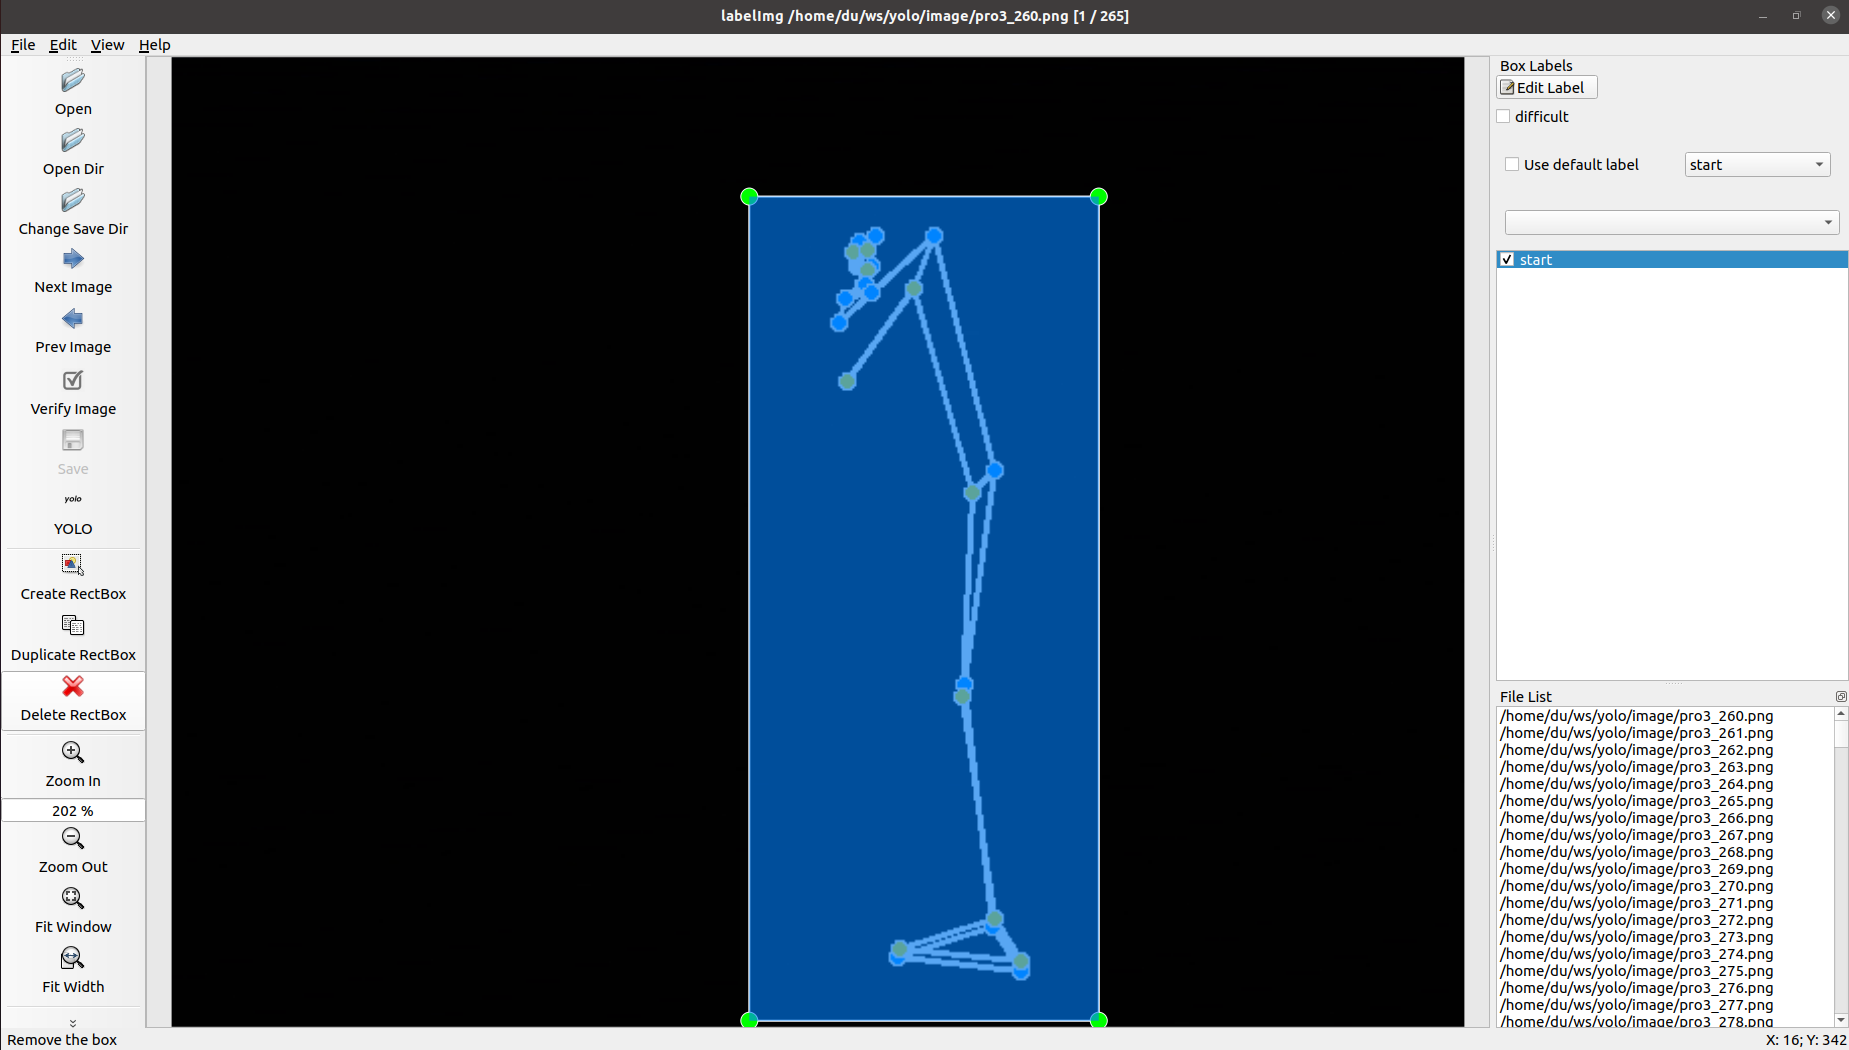Click the File List float panel icon
Screen dimensions: 1849x1050
(1841, 697)
